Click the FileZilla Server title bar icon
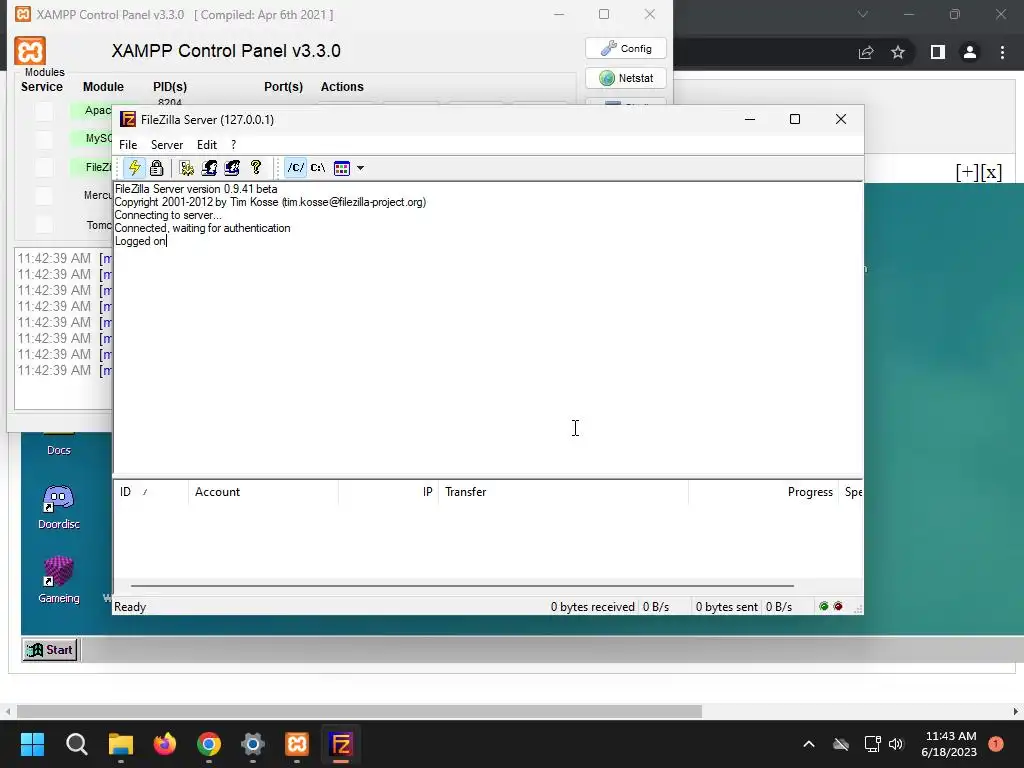1024x768 pixels. (128, 120)
